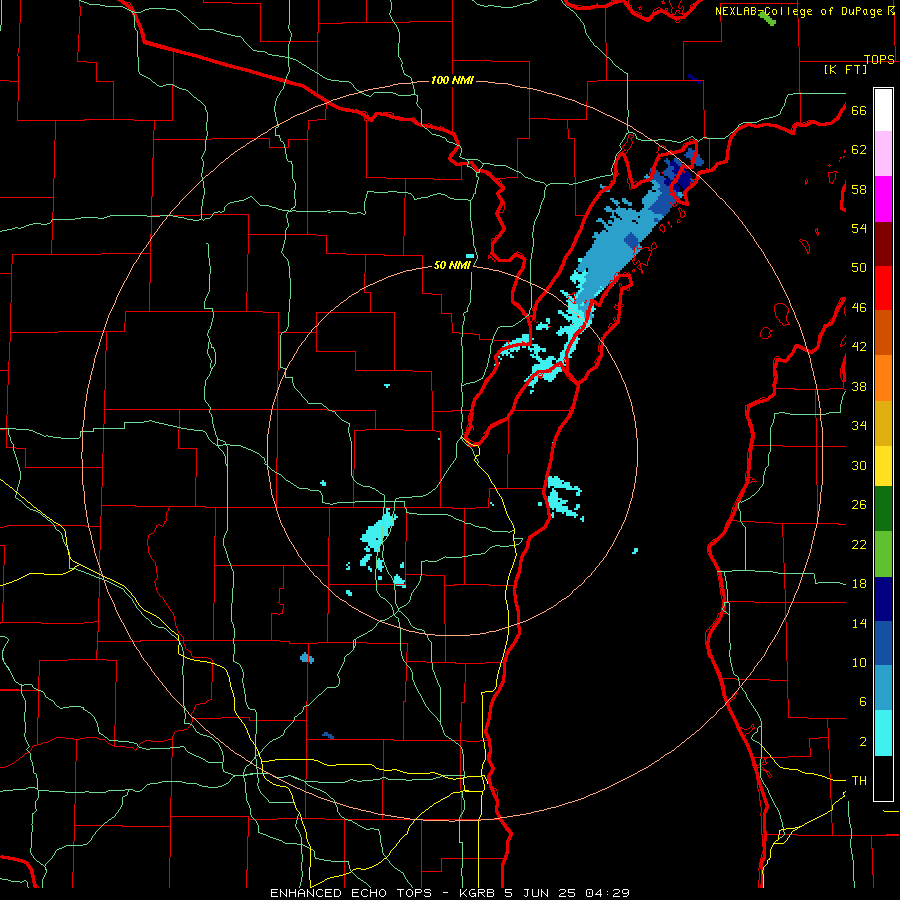Pick the light green legend swatch
The image size is (900, 900).
(x=883, y=554)
